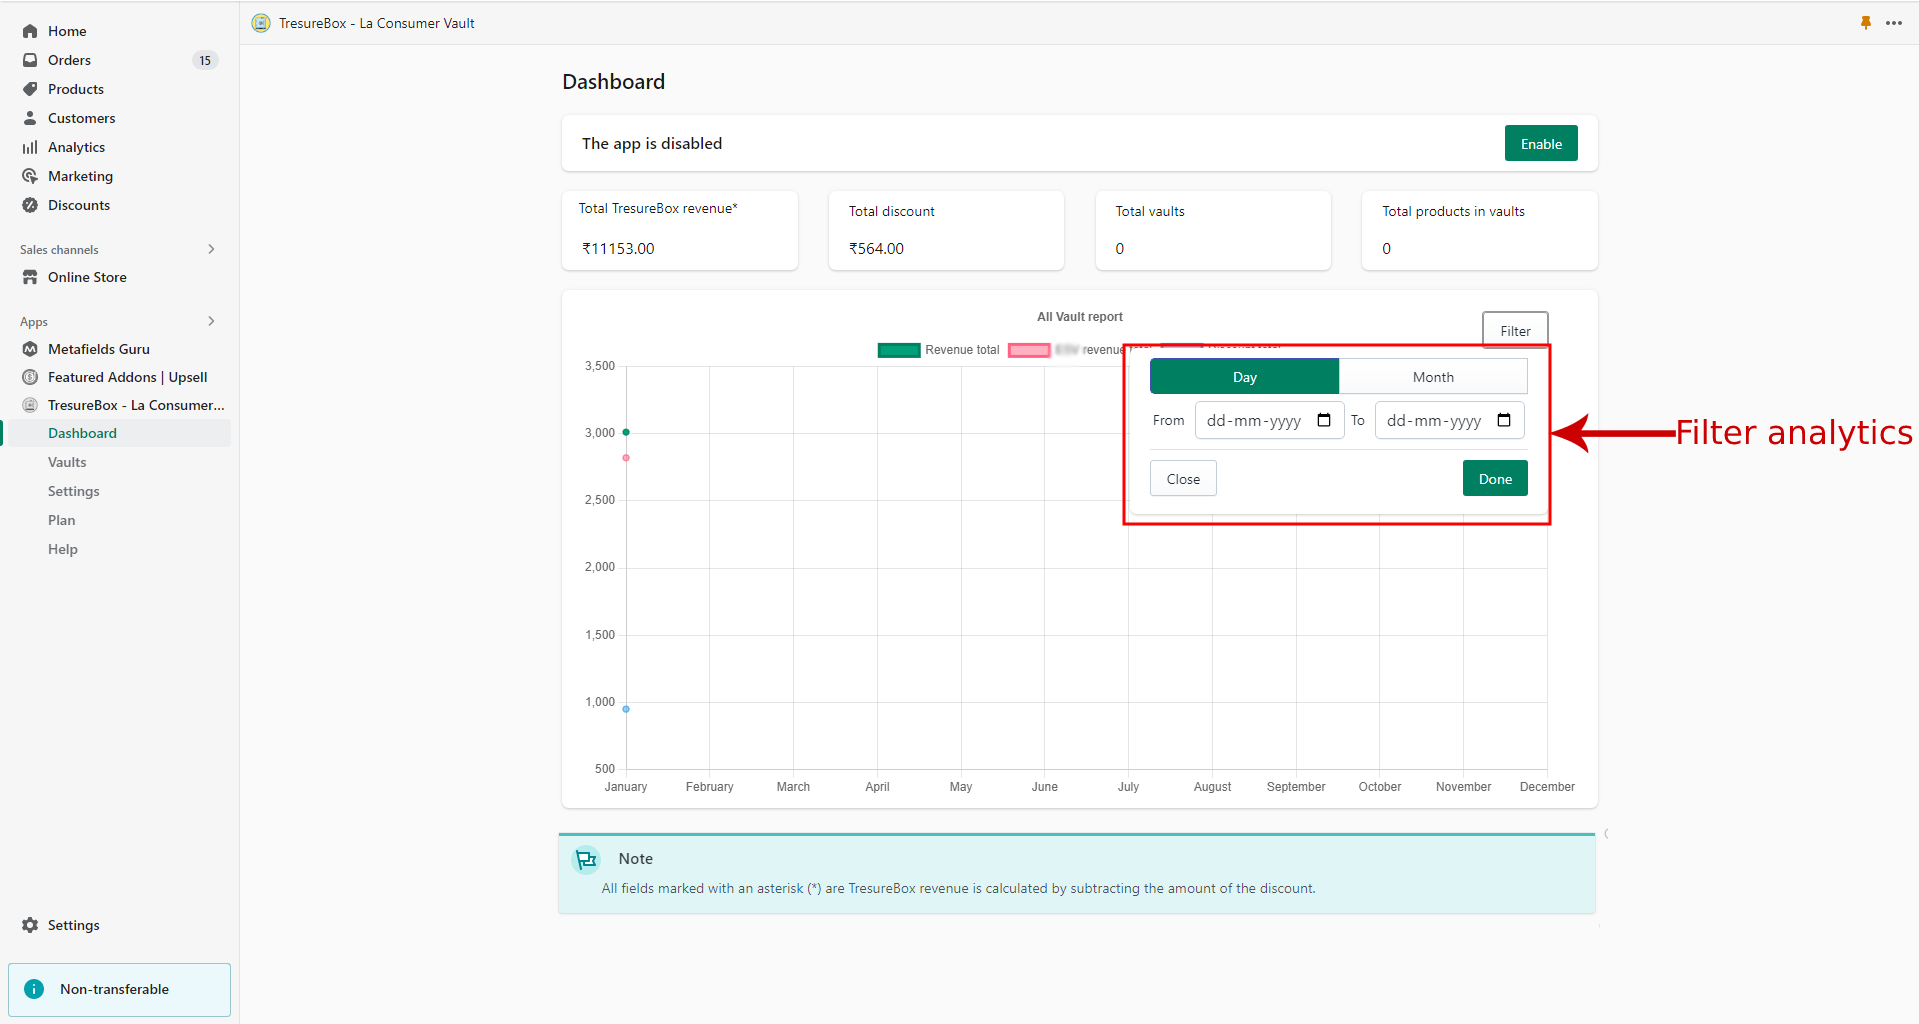Click the Analytics bar chart icon
Image resolution: width=1919 pixels, height=1024 pixels.
pos(30,147)
